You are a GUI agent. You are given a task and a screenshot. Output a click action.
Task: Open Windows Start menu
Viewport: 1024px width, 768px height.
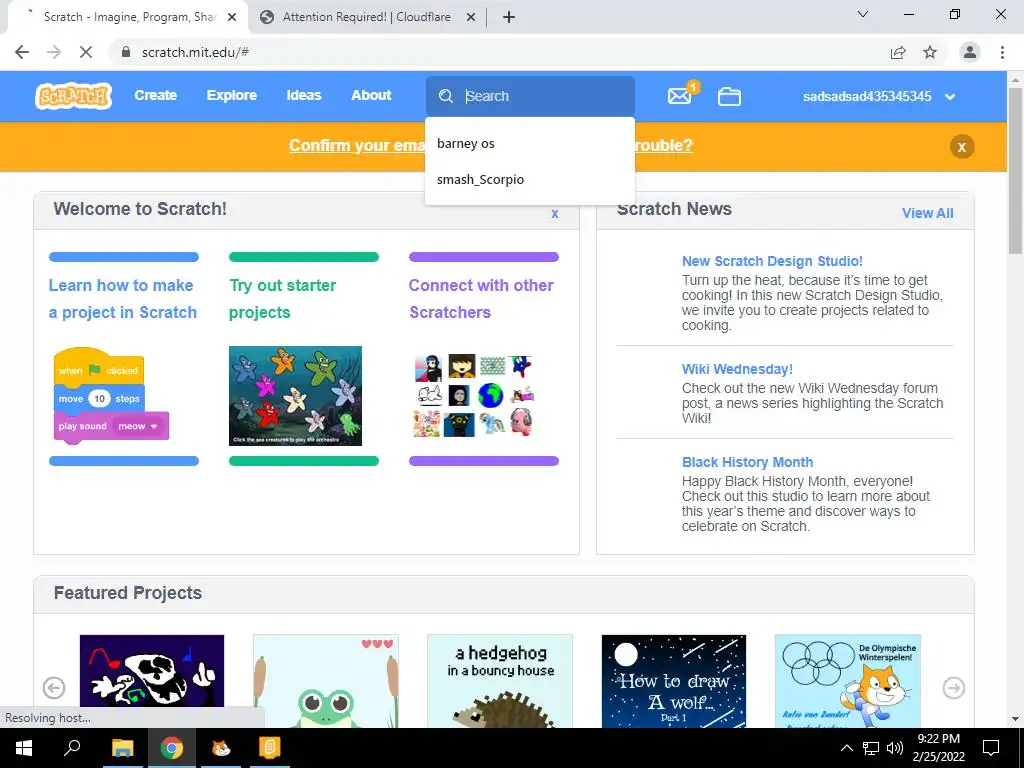[x=24, y=748]
